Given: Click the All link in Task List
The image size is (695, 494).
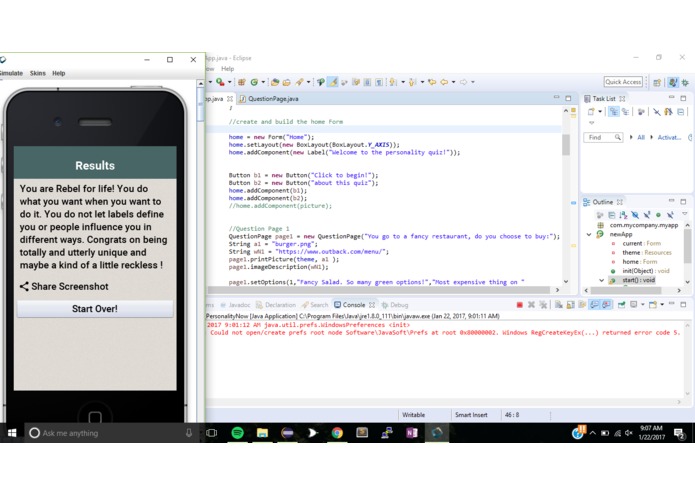Looking at the screenshot, I should 641,137.
